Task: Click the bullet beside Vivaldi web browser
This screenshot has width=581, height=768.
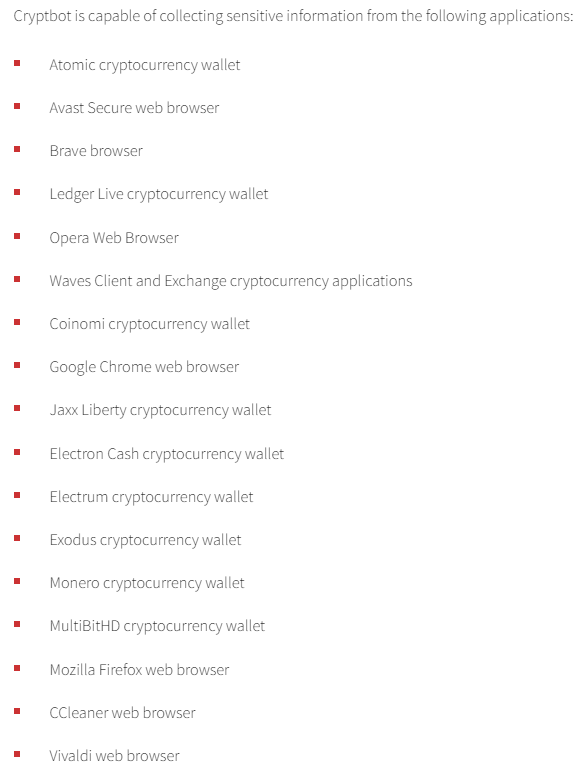Action: [17, 754]
